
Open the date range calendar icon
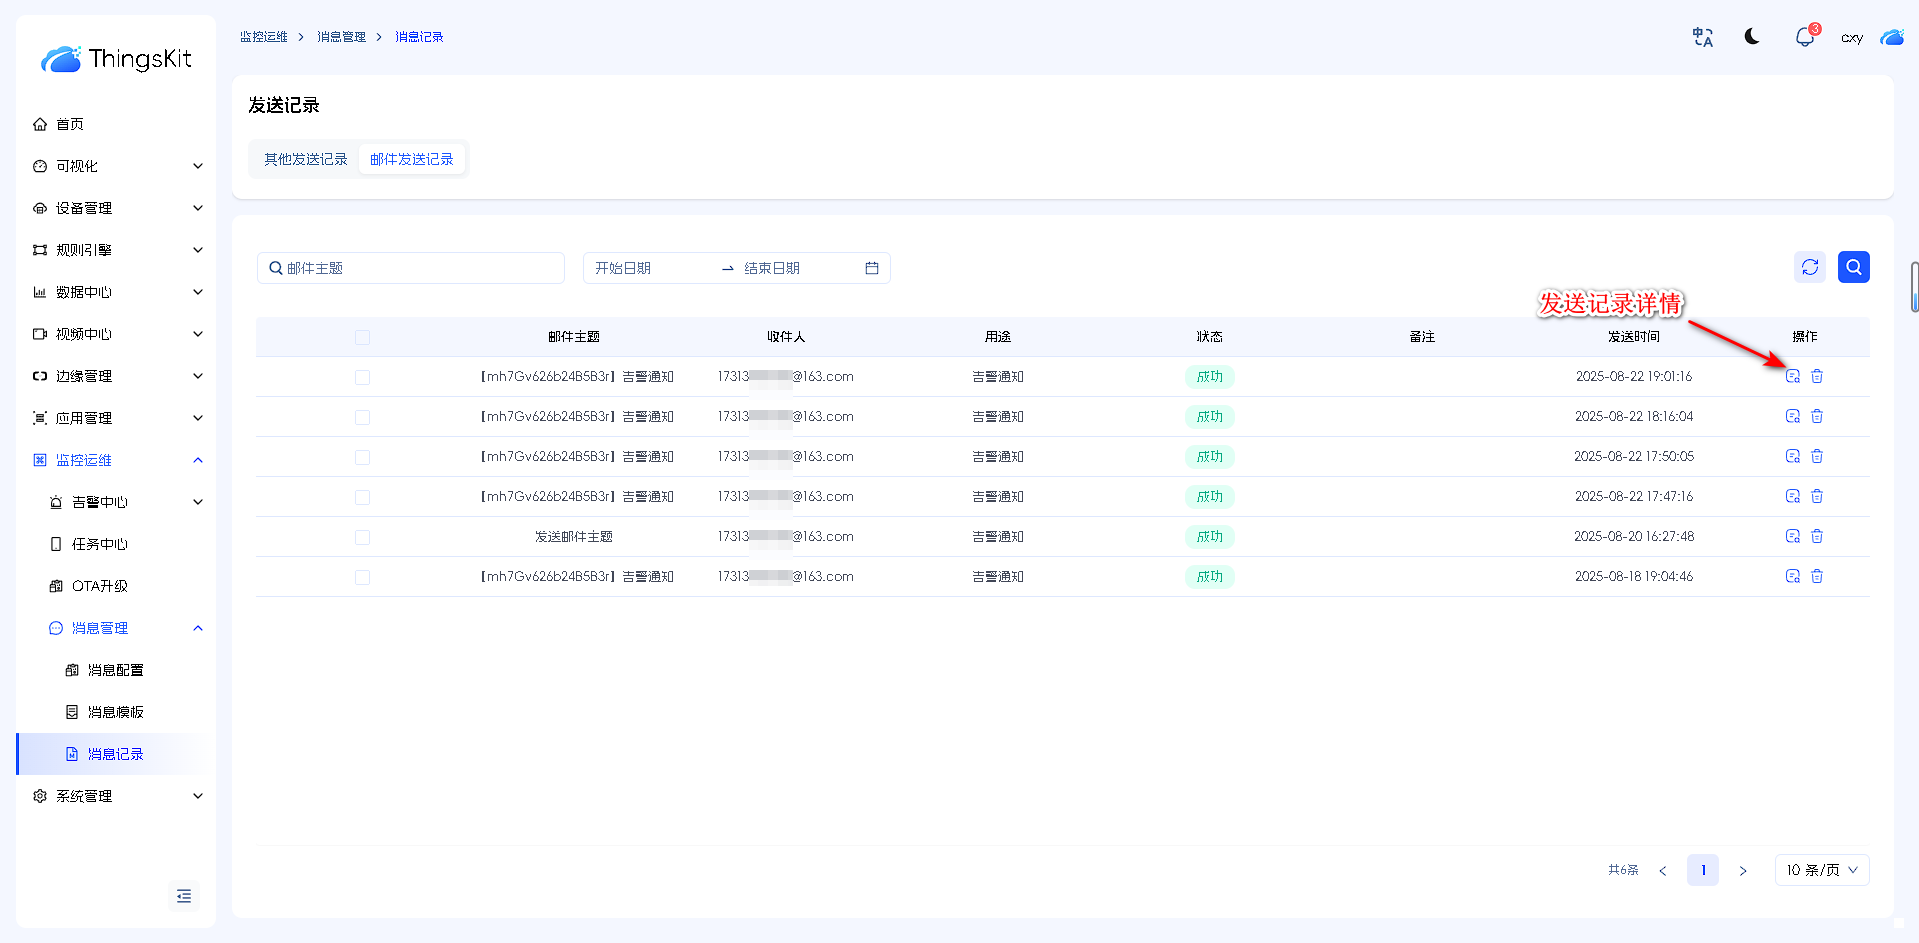(871, 268)
